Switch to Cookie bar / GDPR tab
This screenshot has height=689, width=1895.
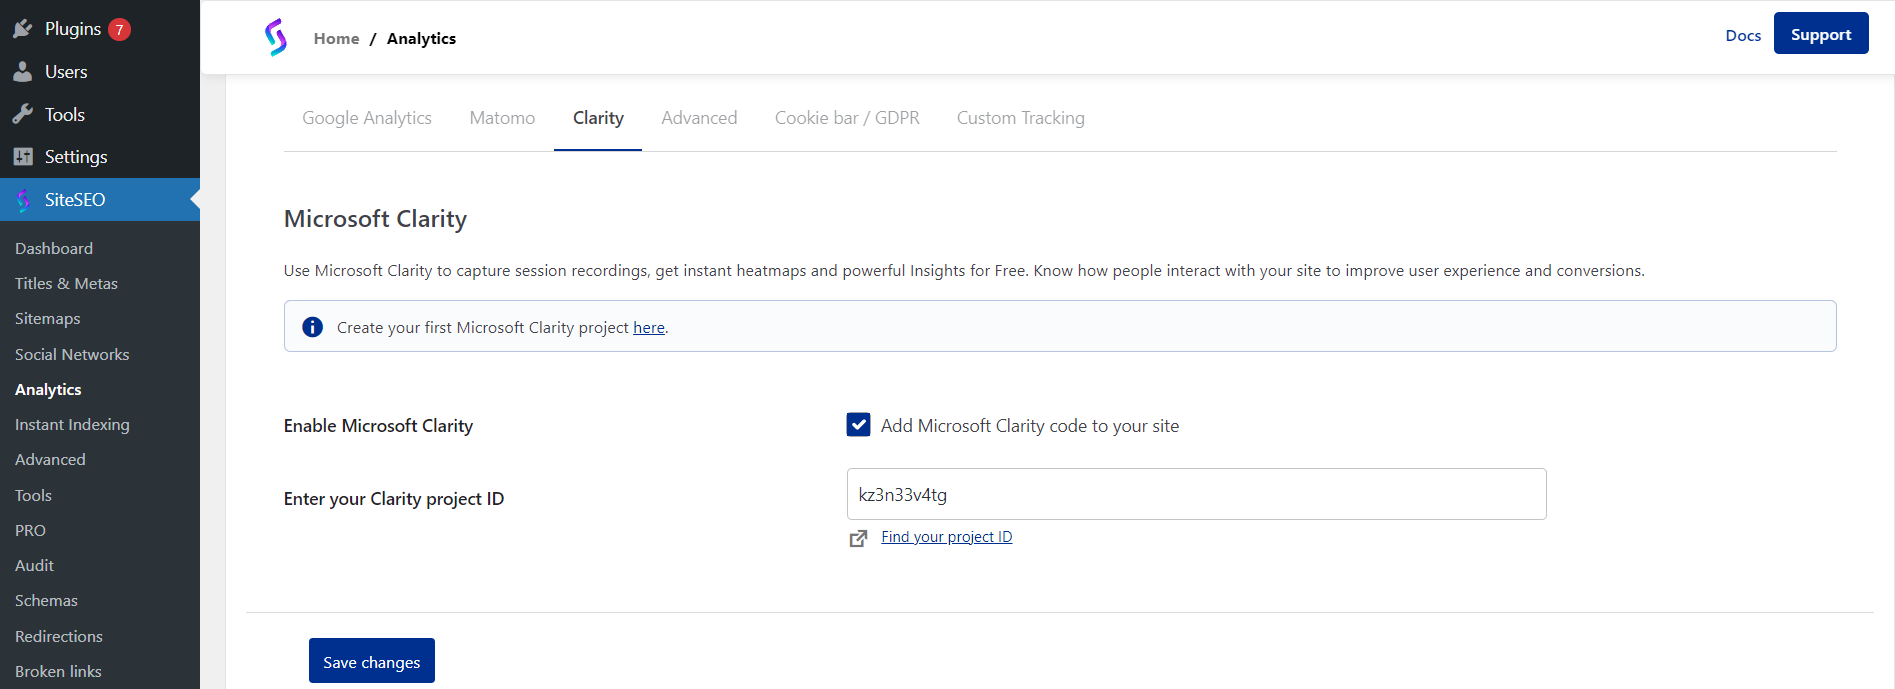pos(847,118)
